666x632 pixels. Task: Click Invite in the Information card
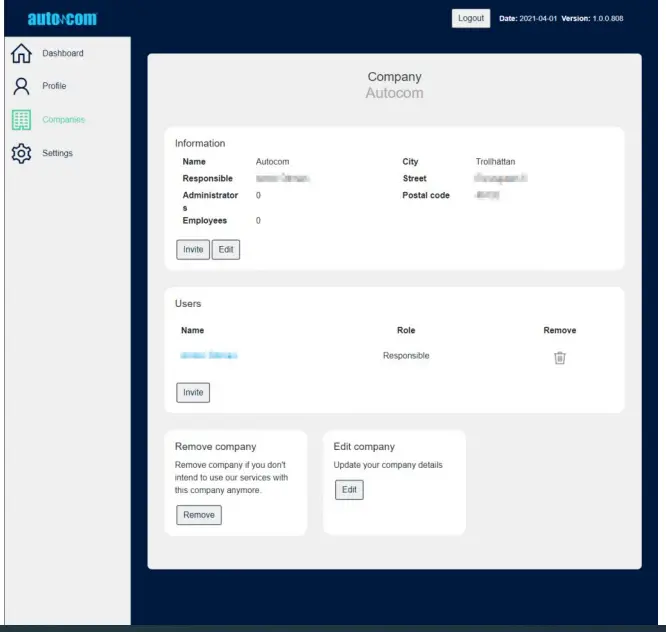pos(193,249)
